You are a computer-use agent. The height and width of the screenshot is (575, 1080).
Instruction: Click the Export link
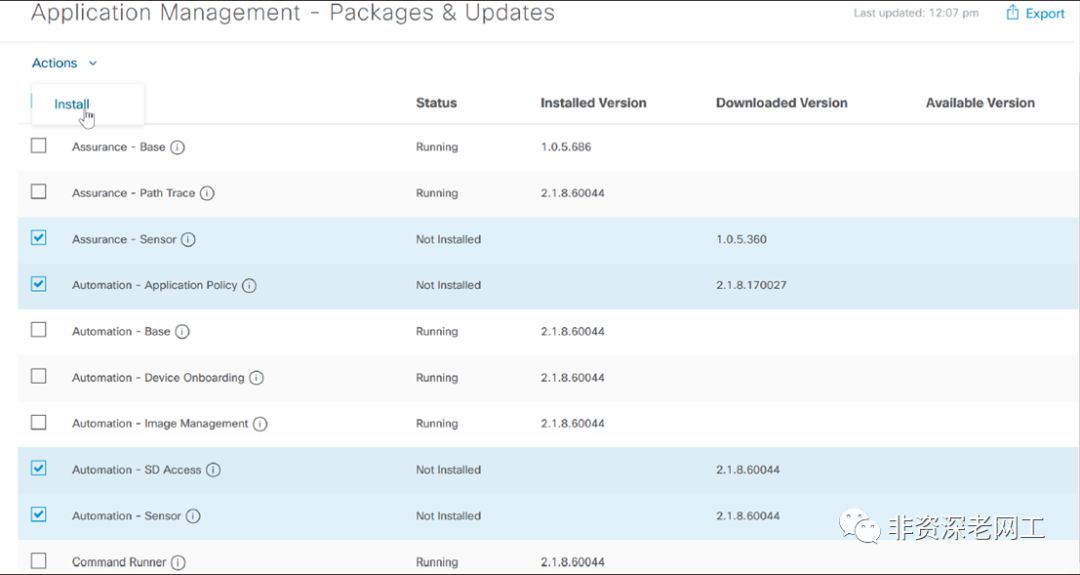point(1045,13)
